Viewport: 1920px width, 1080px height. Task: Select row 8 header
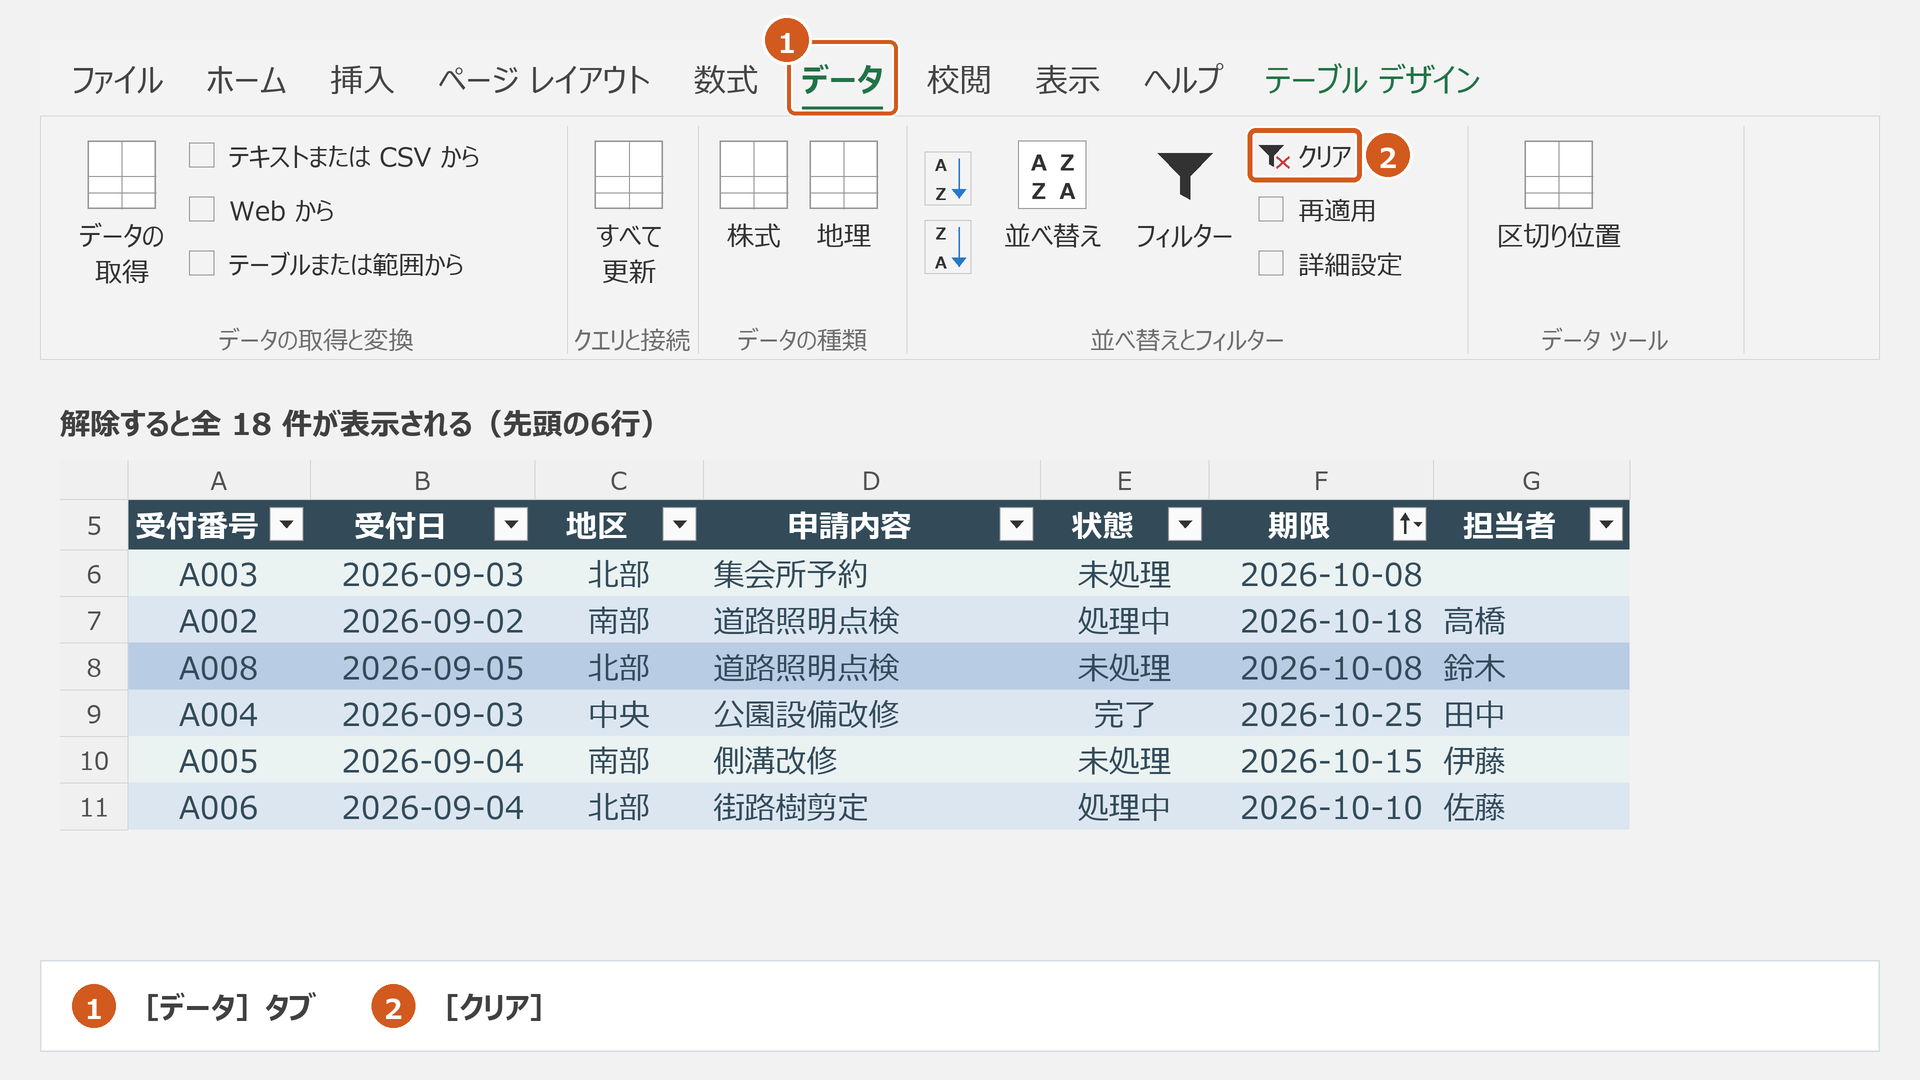click(94, 668)
